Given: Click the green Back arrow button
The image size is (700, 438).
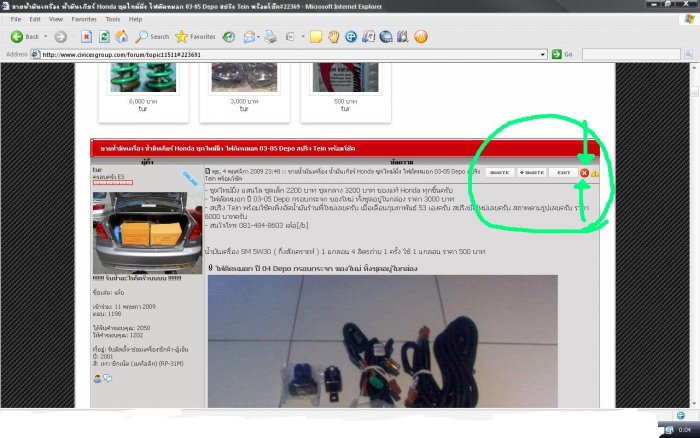Looking at the screenshot, I should [x=17, y=37].
